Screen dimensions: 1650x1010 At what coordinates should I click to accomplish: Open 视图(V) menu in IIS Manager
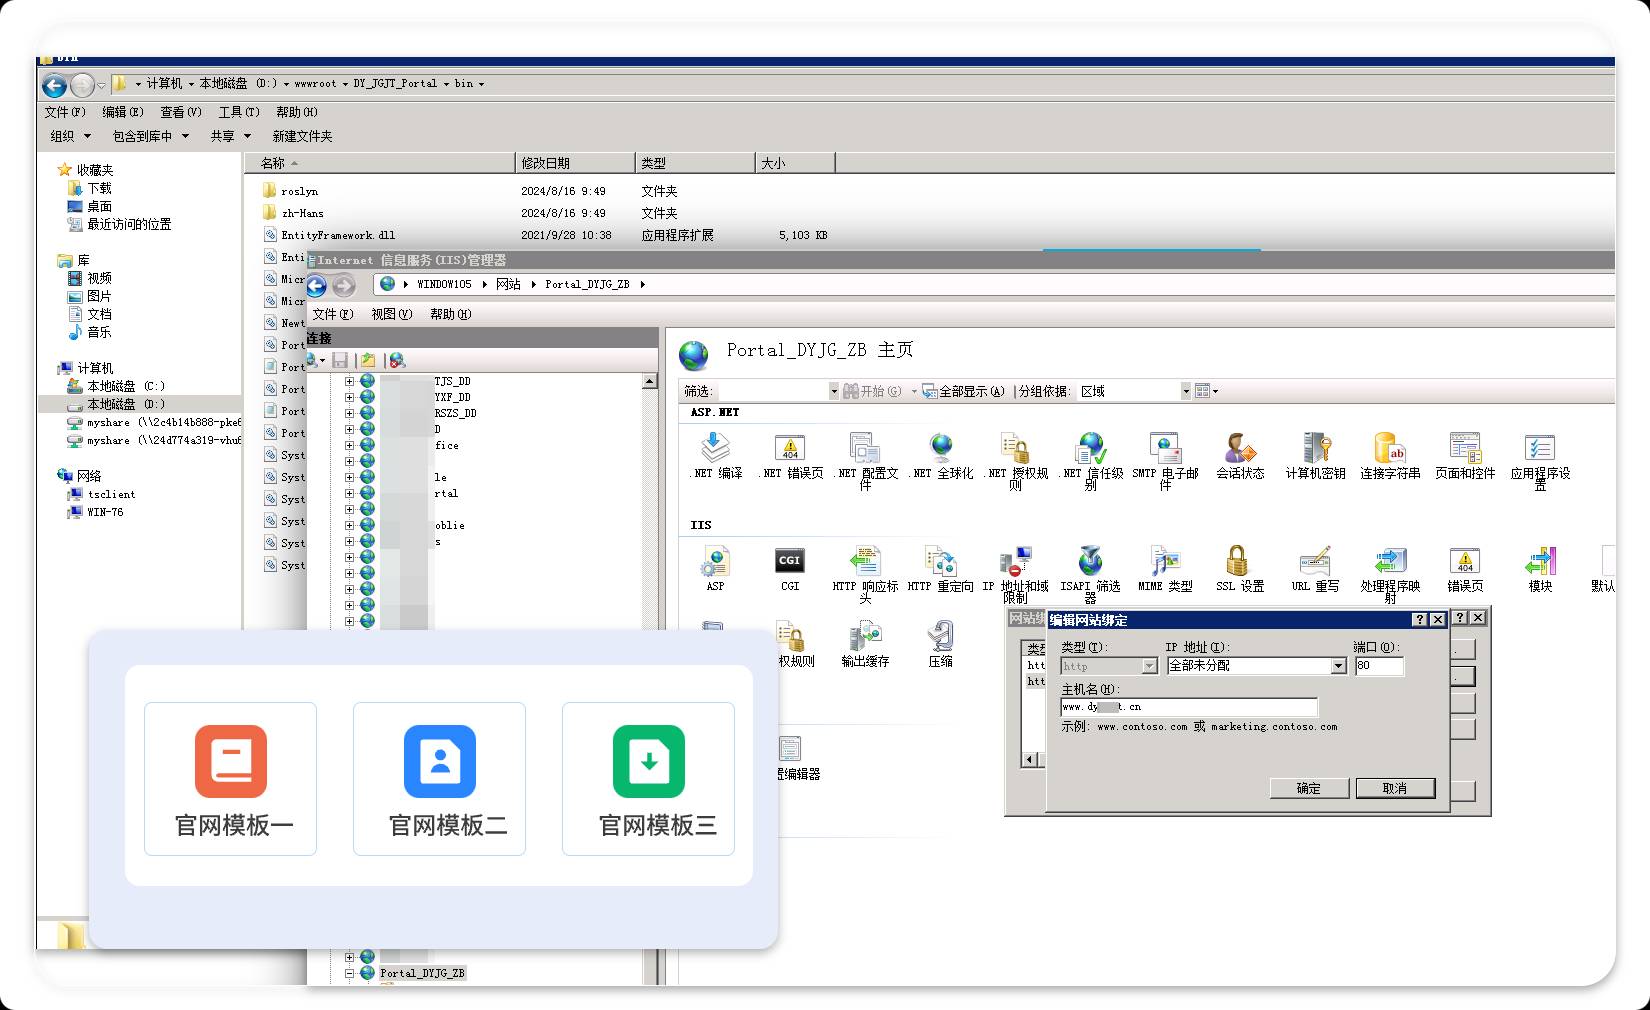point(392,314)
